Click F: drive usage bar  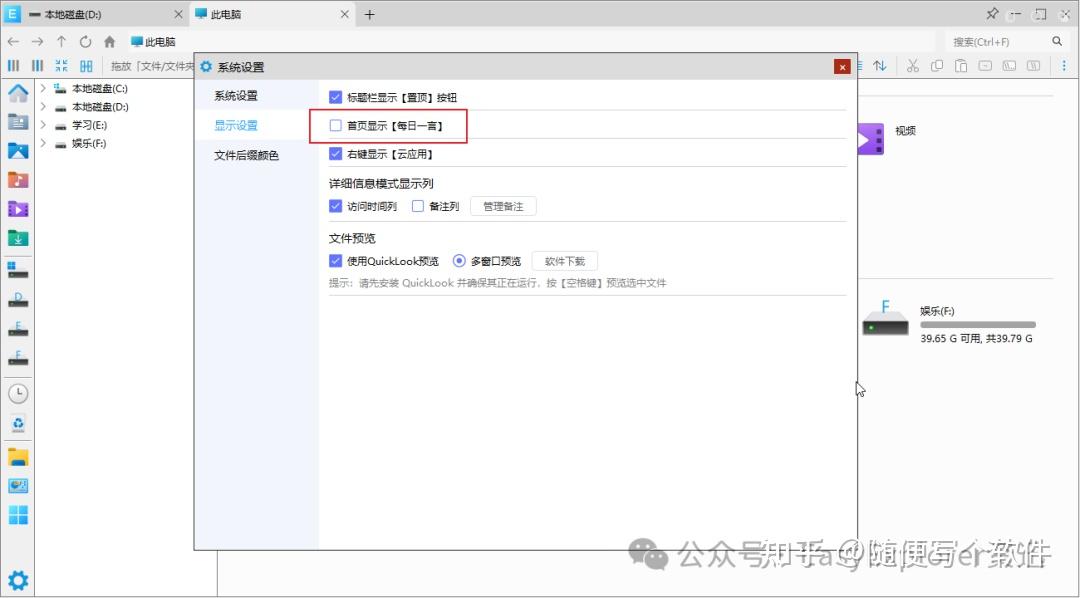[x=977, y=324]
